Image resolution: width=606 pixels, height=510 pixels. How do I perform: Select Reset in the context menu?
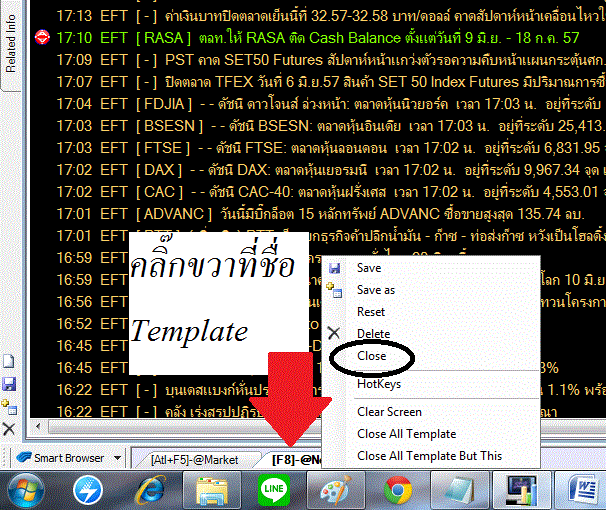(x=371, y=312)
